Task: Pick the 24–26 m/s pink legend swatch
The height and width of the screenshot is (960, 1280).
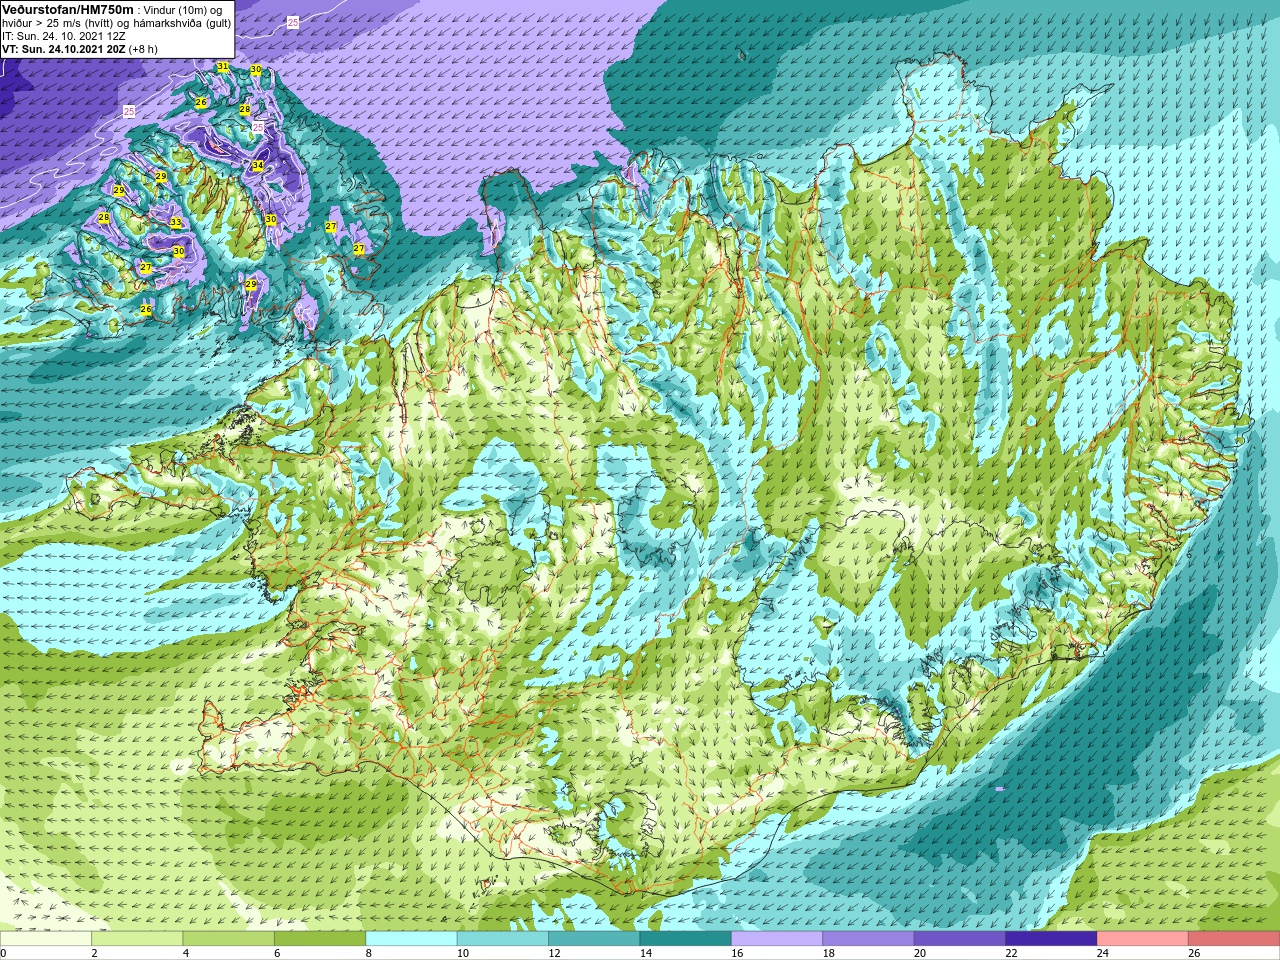Action: point(1143,939)
